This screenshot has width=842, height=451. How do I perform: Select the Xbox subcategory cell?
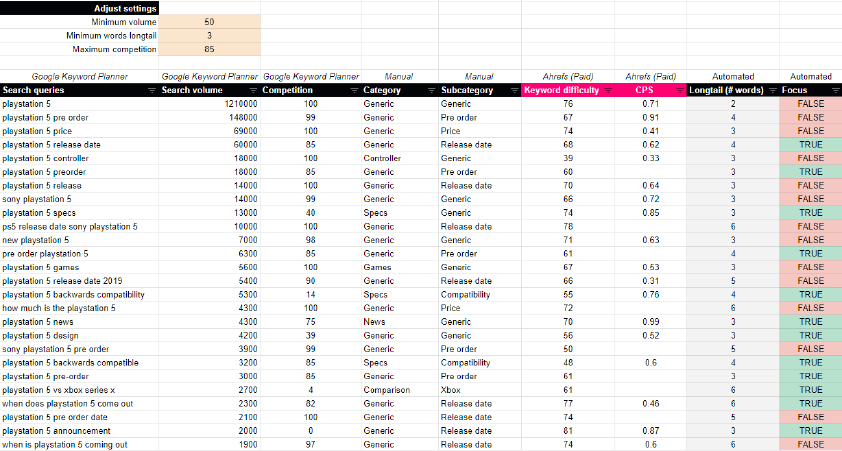480,390
